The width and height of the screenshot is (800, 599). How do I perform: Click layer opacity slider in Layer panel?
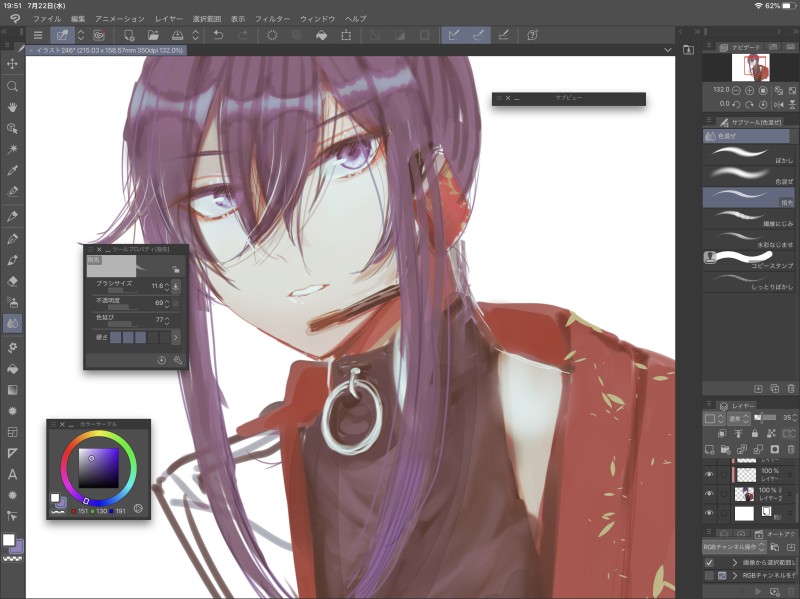(x=767, y=417)
